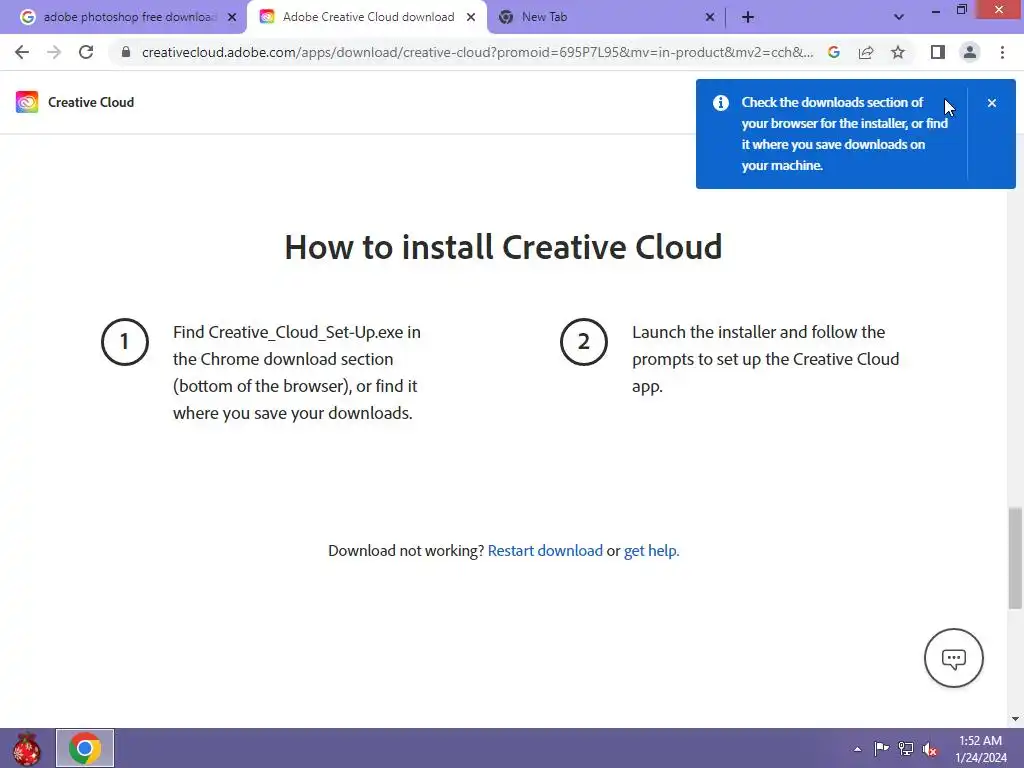Open the Start menu ornament button
This screenshot has height=768, width=1024.
(27, 748)
